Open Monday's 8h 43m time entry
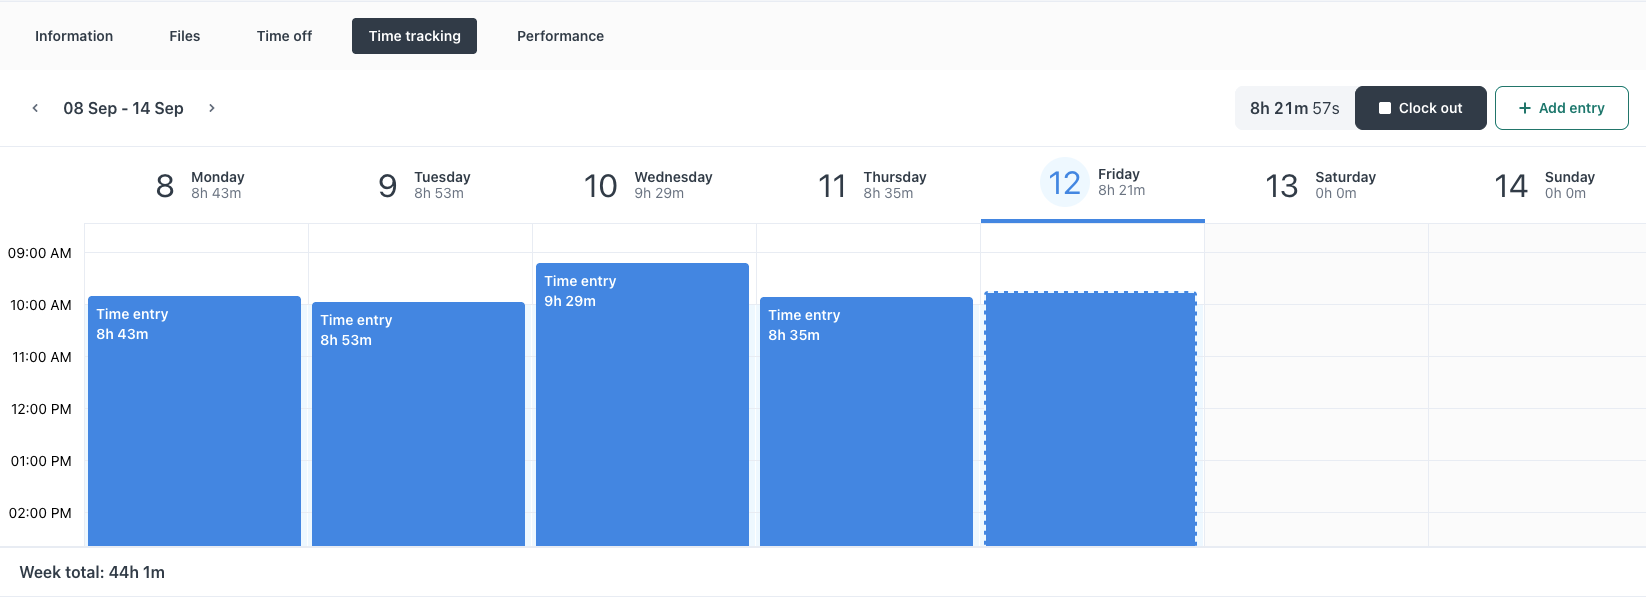The image size is (1646, 597). [194, 420]
